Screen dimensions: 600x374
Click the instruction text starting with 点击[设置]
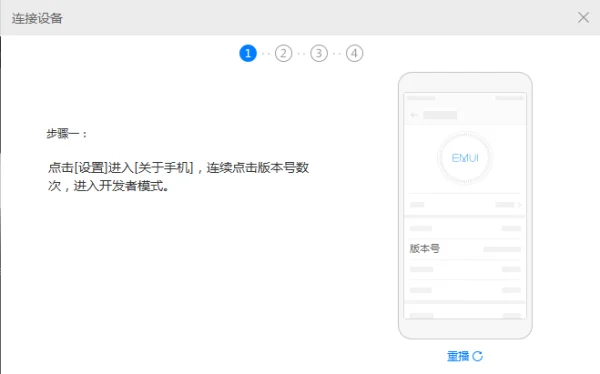178,176
